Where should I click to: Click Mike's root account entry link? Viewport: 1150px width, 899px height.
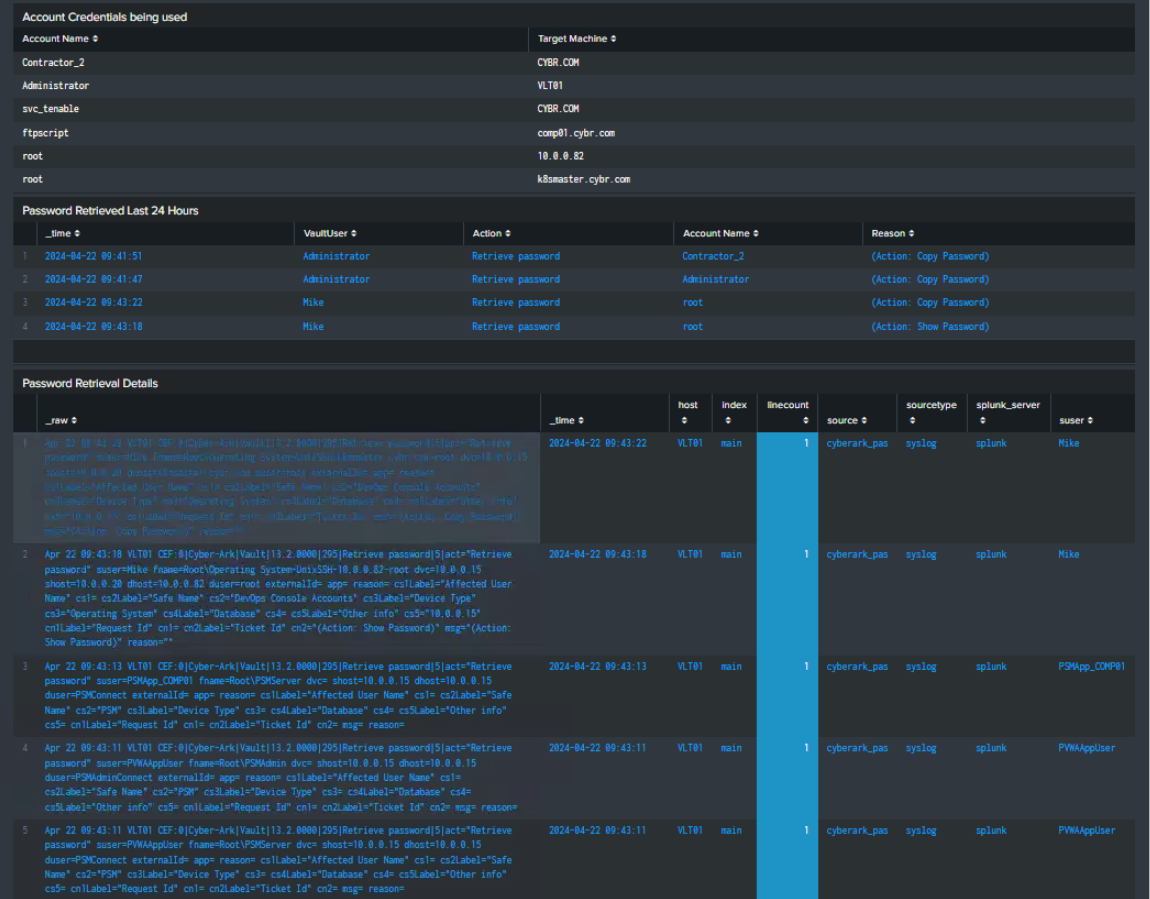693,302
